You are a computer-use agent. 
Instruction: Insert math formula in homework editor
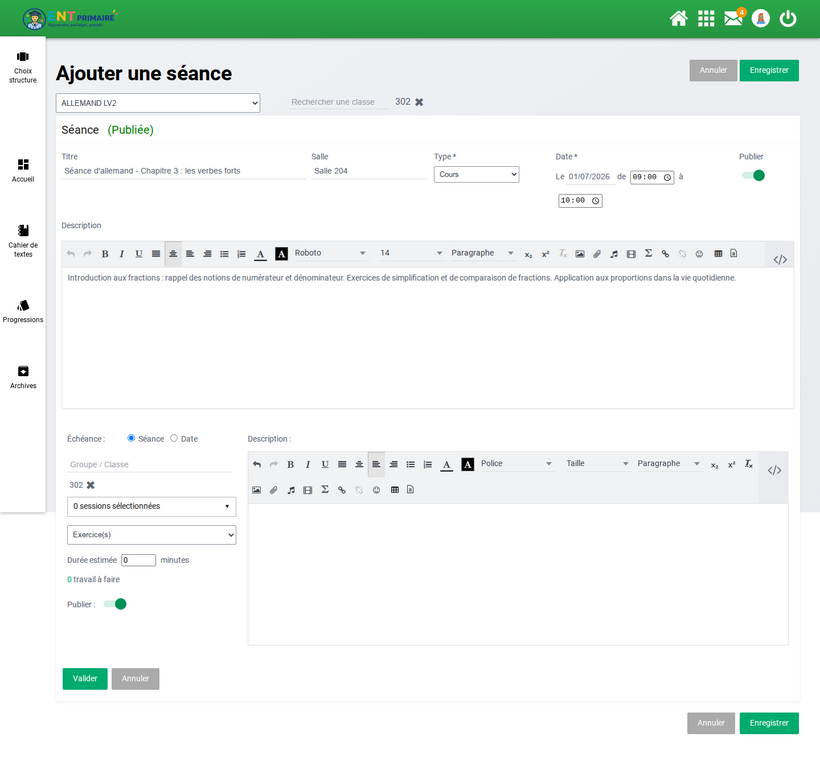pyautogui.click(x=325, y=490)
